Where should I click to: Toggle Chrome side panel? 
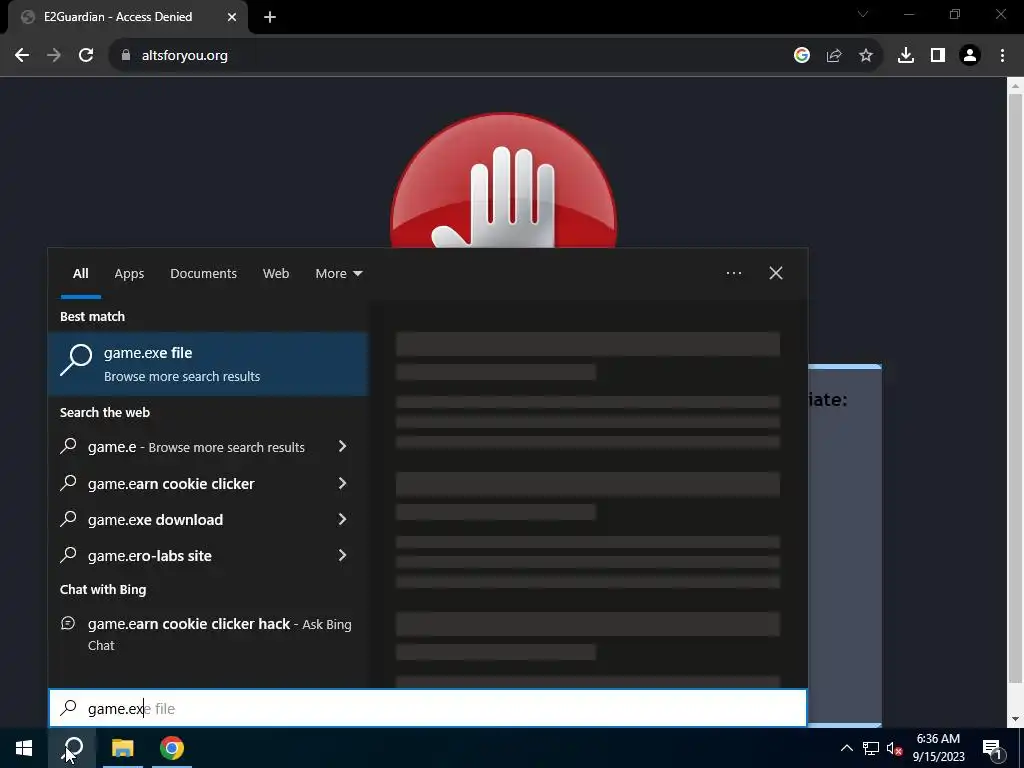[x=938, y=56]
